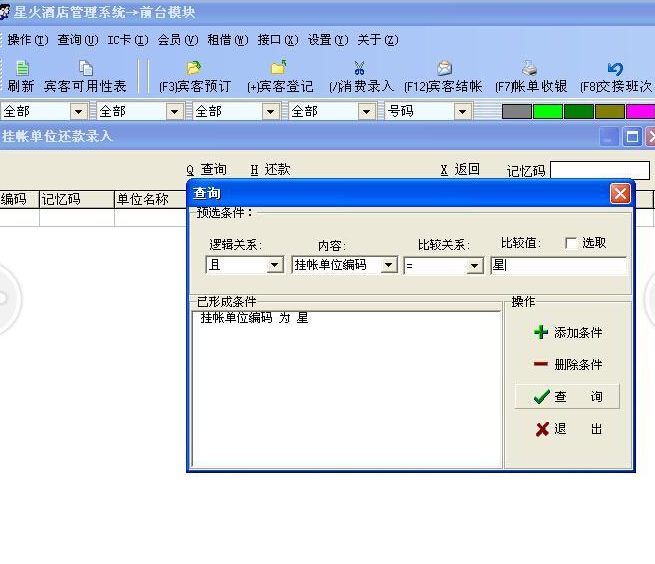
Task: Click the 记忆码 column header
Action: [76, 199]
